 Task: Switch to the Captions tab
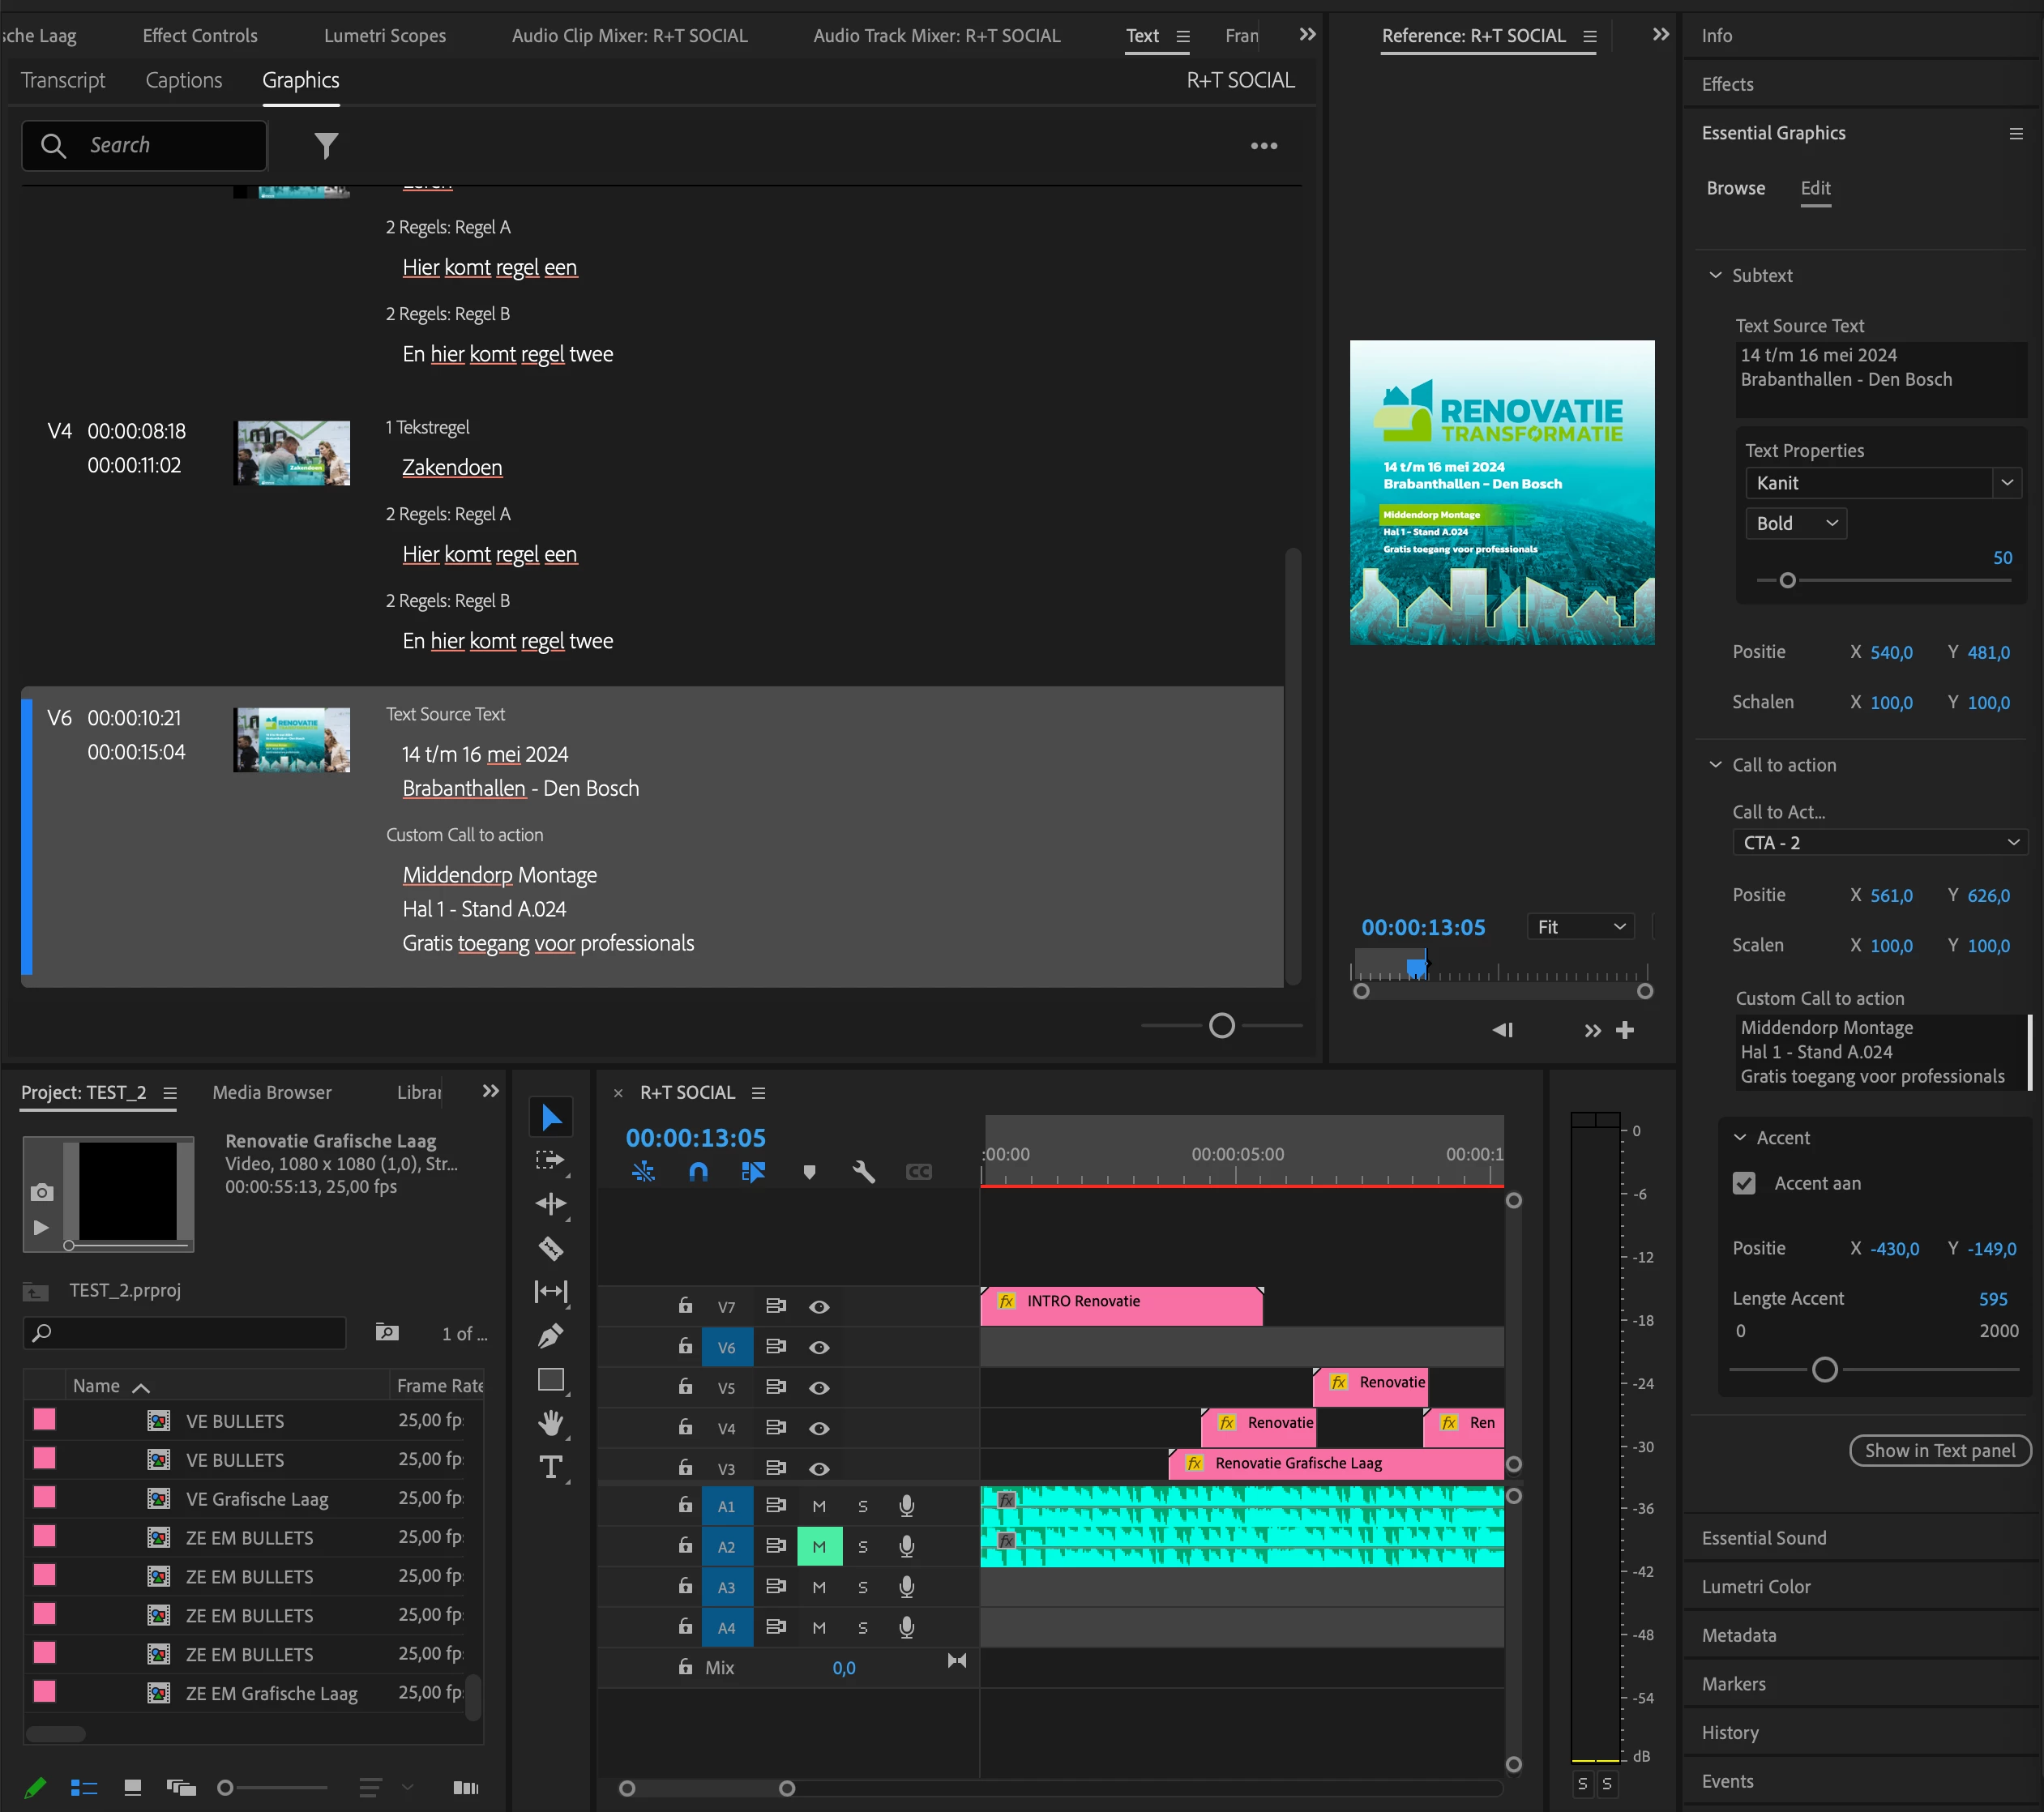coord(184,80)
